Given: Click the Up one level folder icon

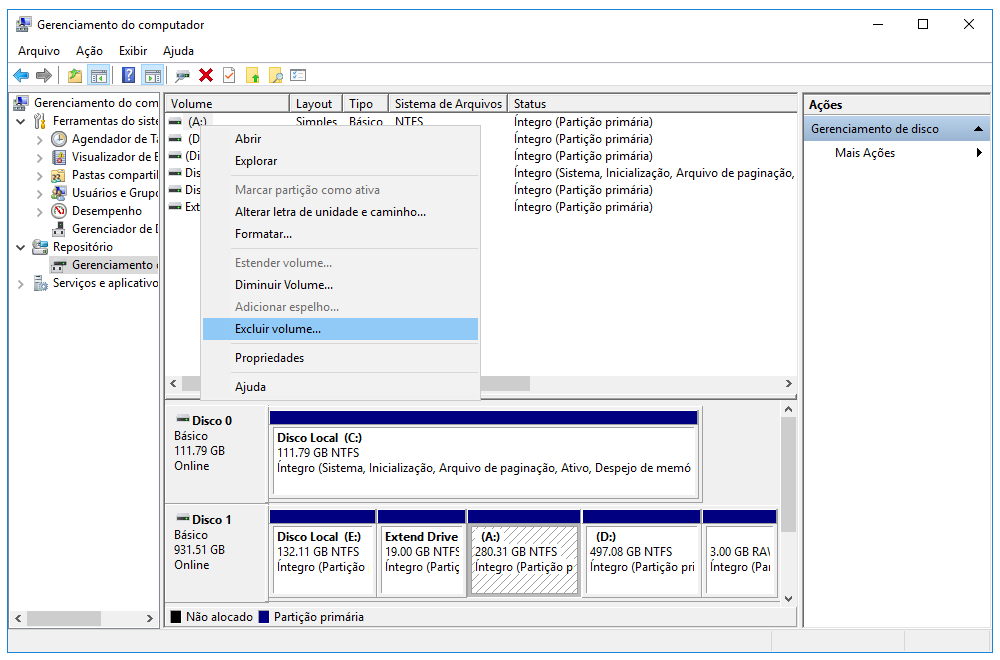Looking at the screenshot, I should [75, 75].
